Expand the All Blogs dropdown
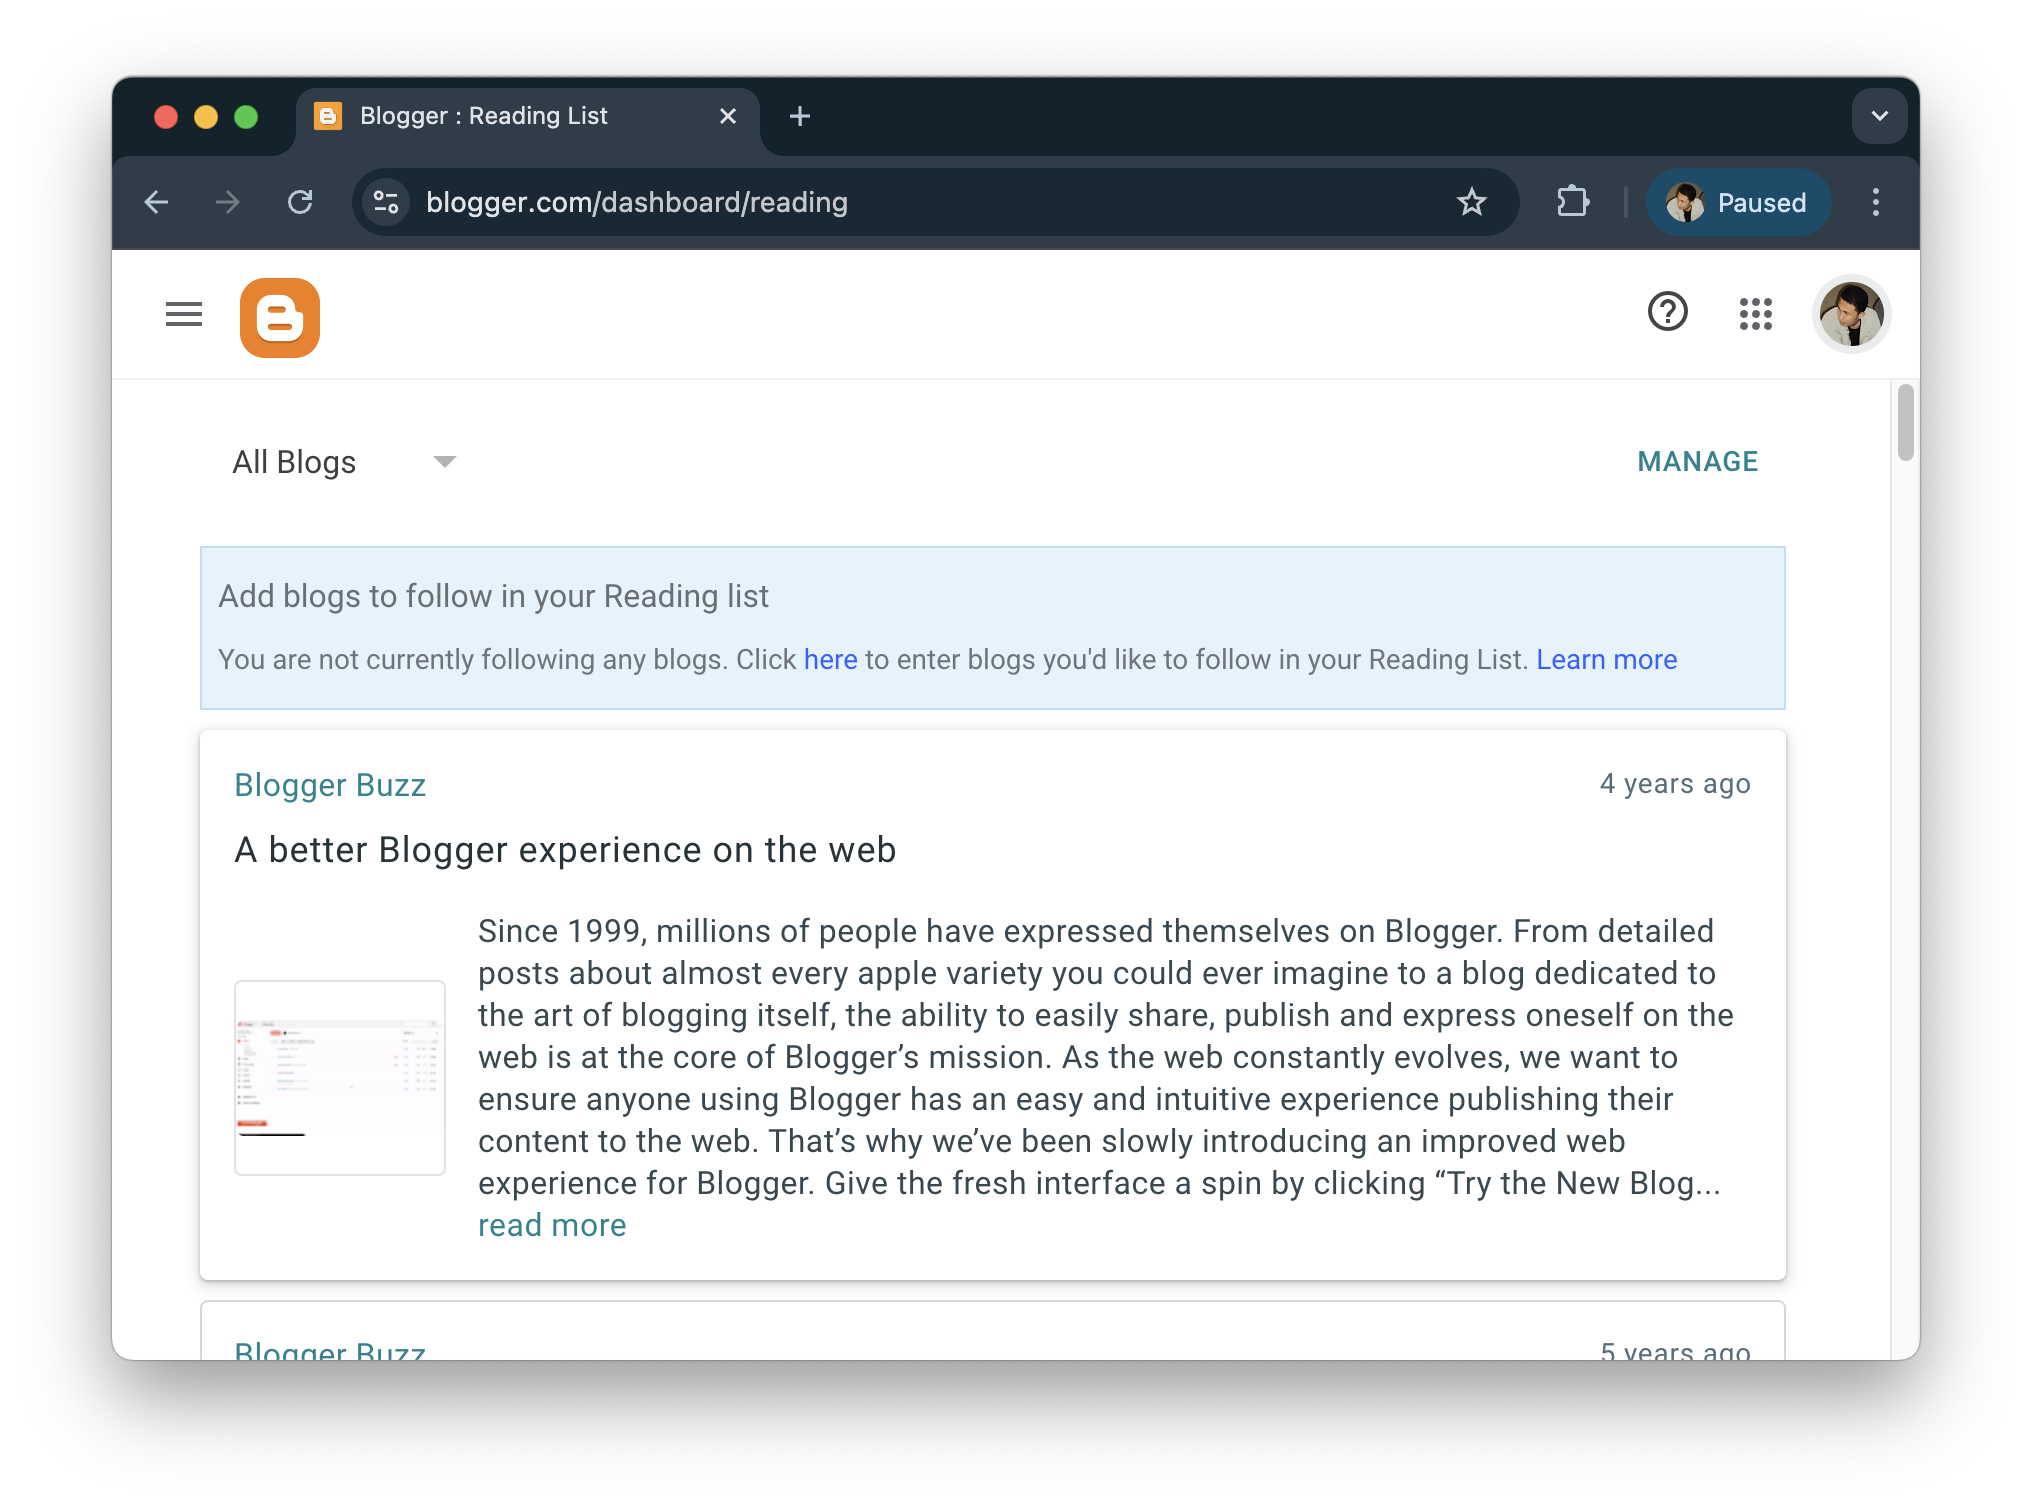The width and height of the screenshot is (2032, 1508). [344, 462]
